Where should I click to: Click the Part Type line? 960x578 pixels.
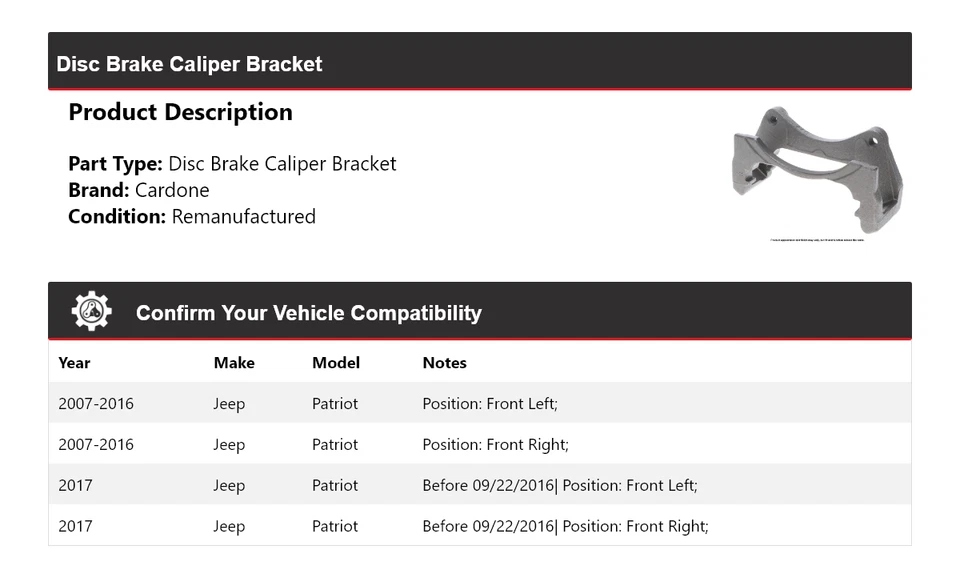232,164
